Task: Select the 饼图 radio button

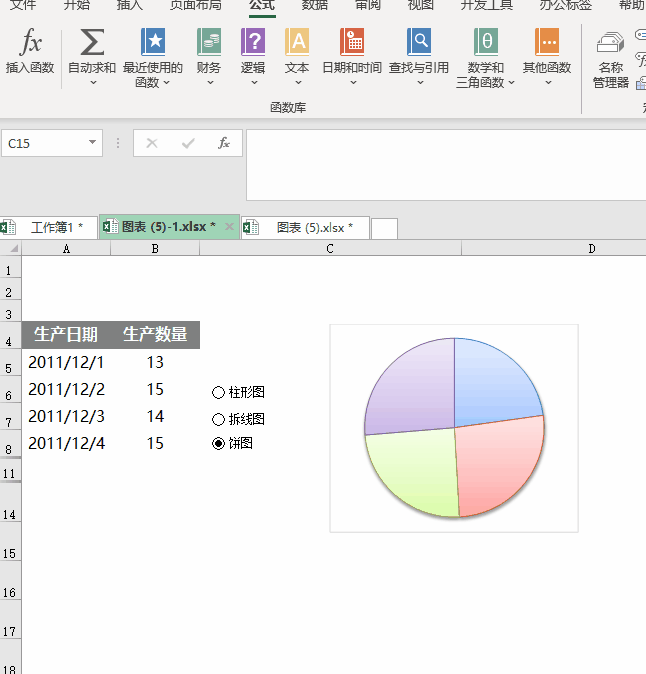Action: point(219,444)
